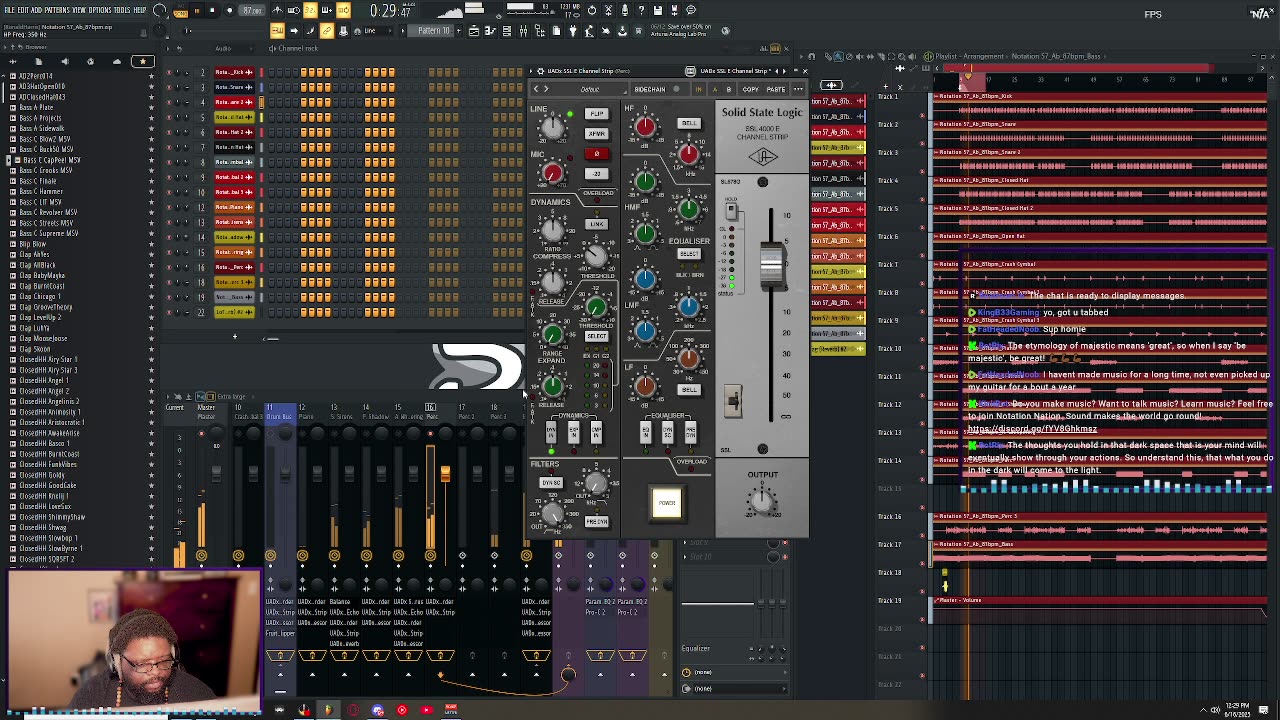Click the globe icon next to the news panel

[x=726, y=31]
